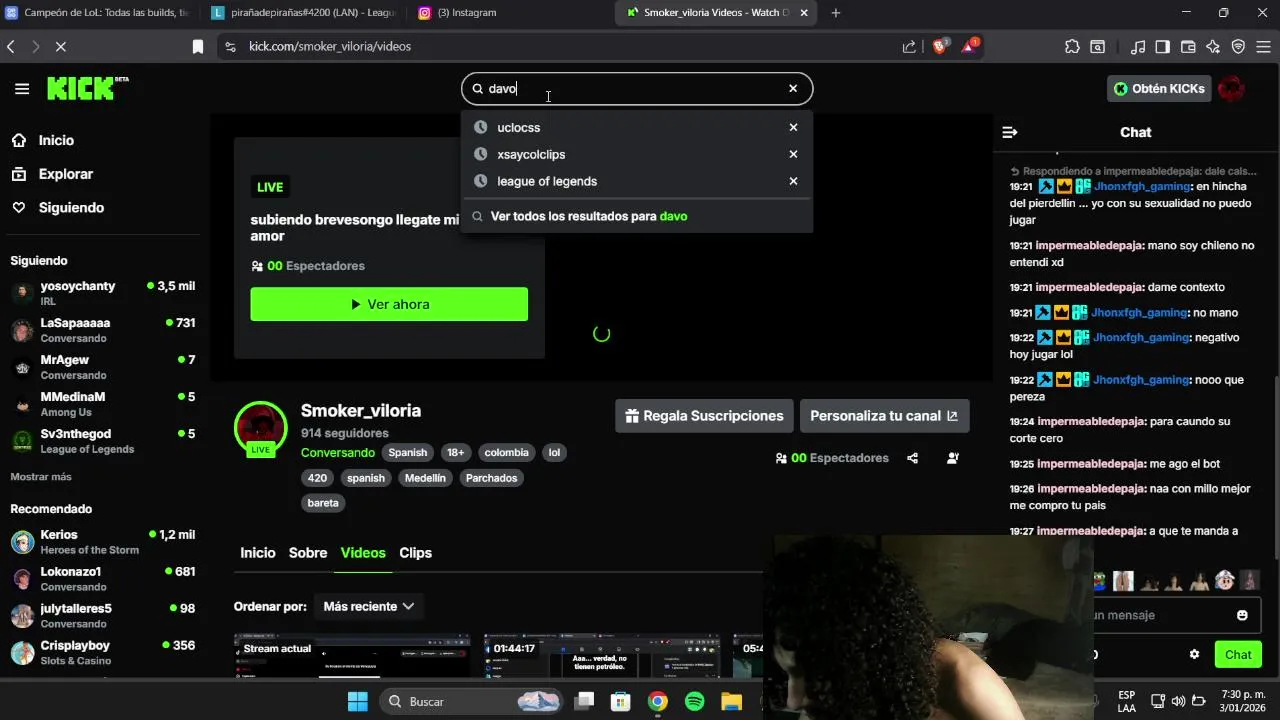Open chat settings gear icon
The width and height of the screenshot is (1280, 720).
point(1194,655)
